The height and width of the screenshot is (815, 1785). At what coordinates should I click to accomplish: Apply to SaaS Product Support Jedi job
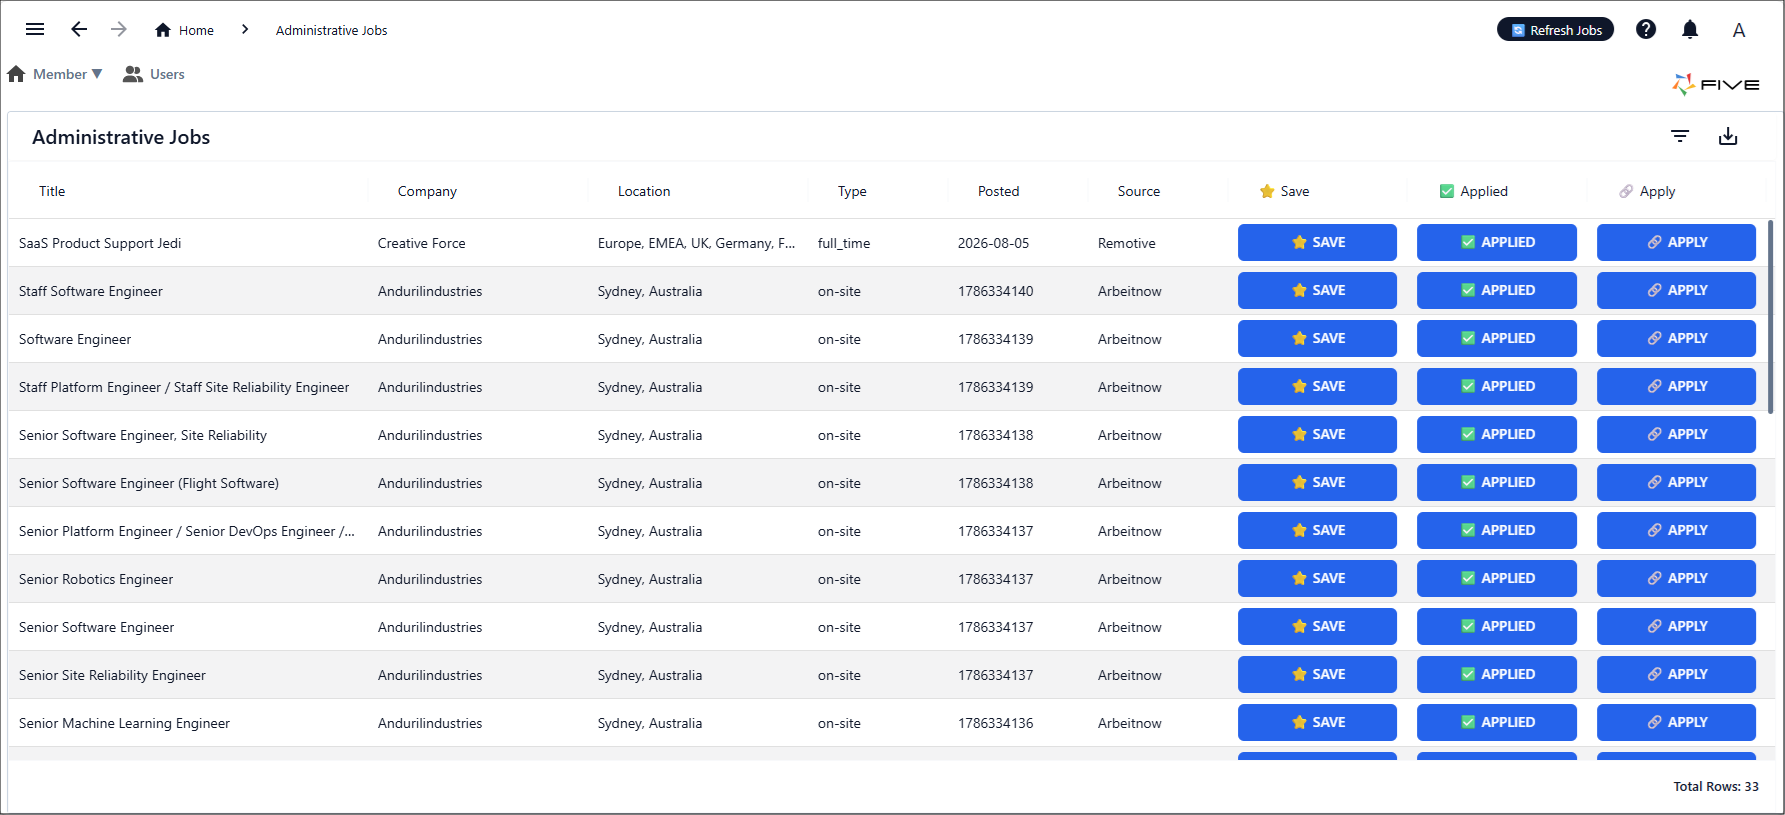coord(1676,242)
